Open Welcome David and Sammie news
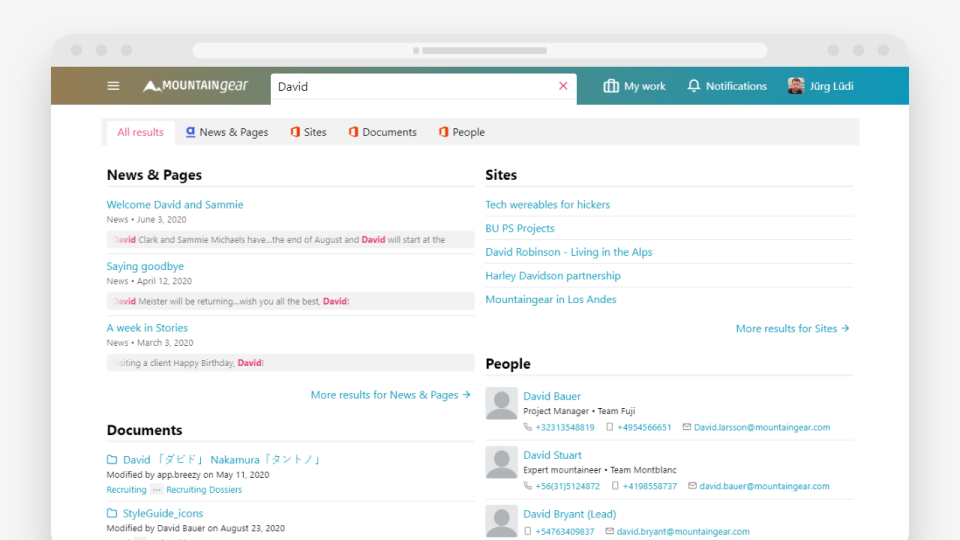The width and height of the screenshot is (960, 540). tap(175, 204)
